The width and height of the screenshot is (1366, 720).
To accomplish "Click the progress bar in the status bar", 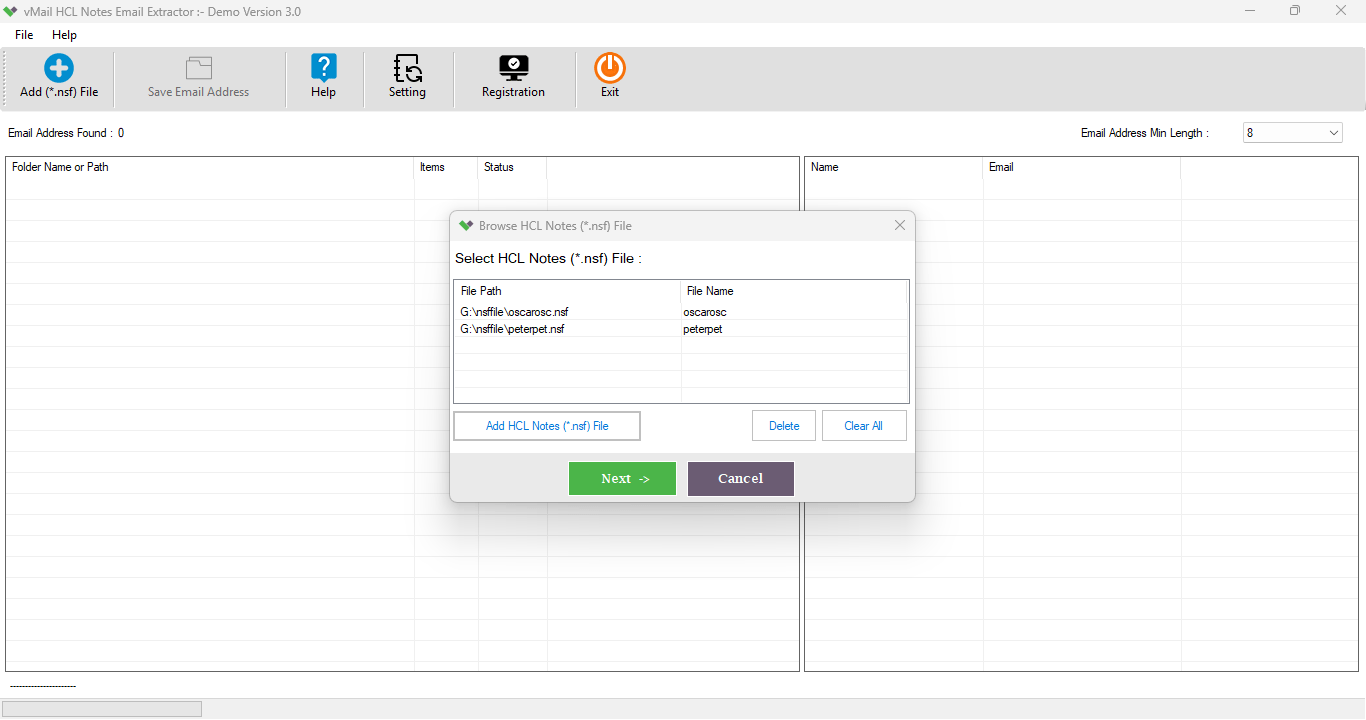I will 102,709.
